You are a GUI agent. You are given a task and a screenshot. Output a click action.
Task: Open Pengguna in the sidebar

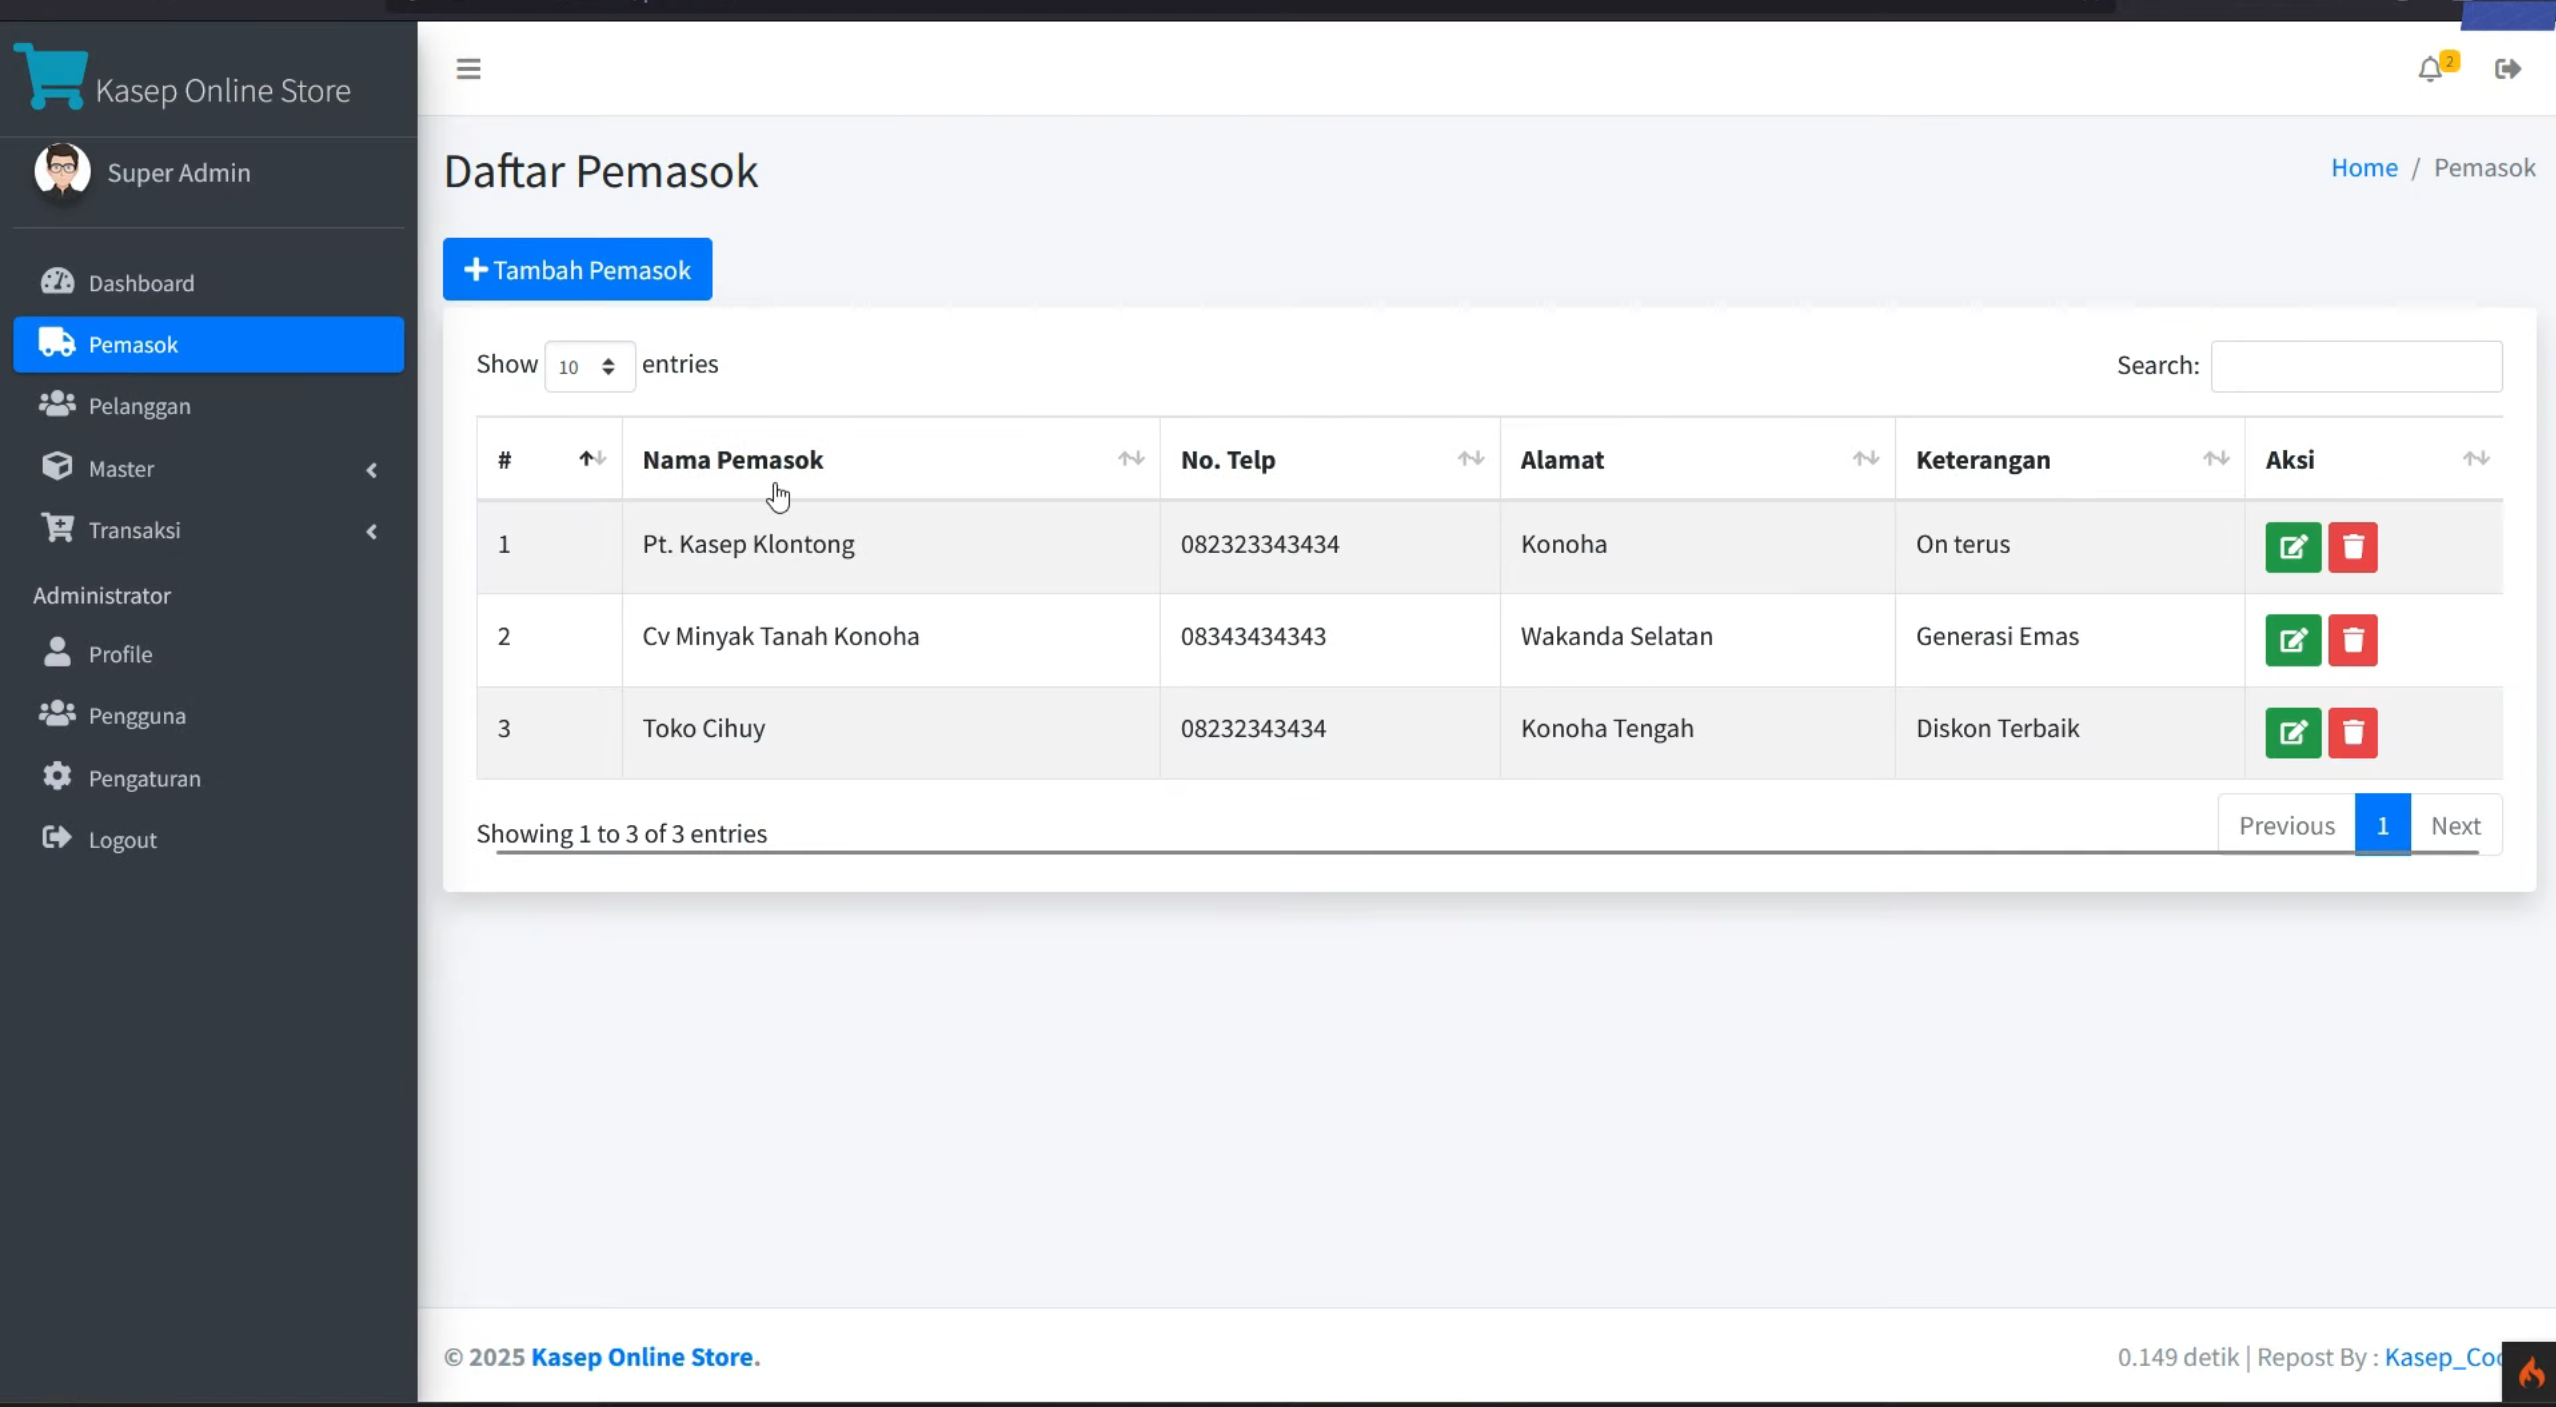click(208, 716)
